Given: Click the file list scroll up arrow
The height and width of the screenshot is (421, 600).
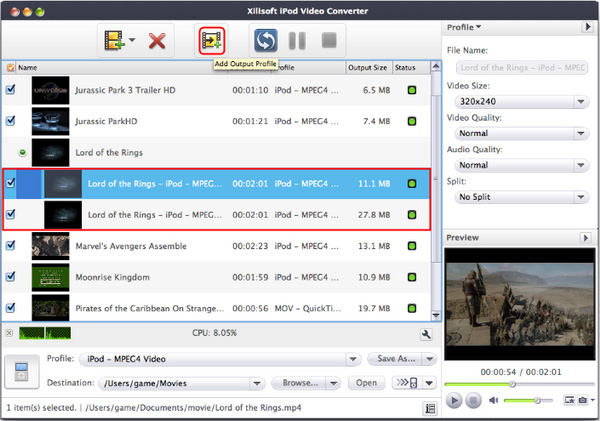Looking at the screenshot, I should 436,66.
